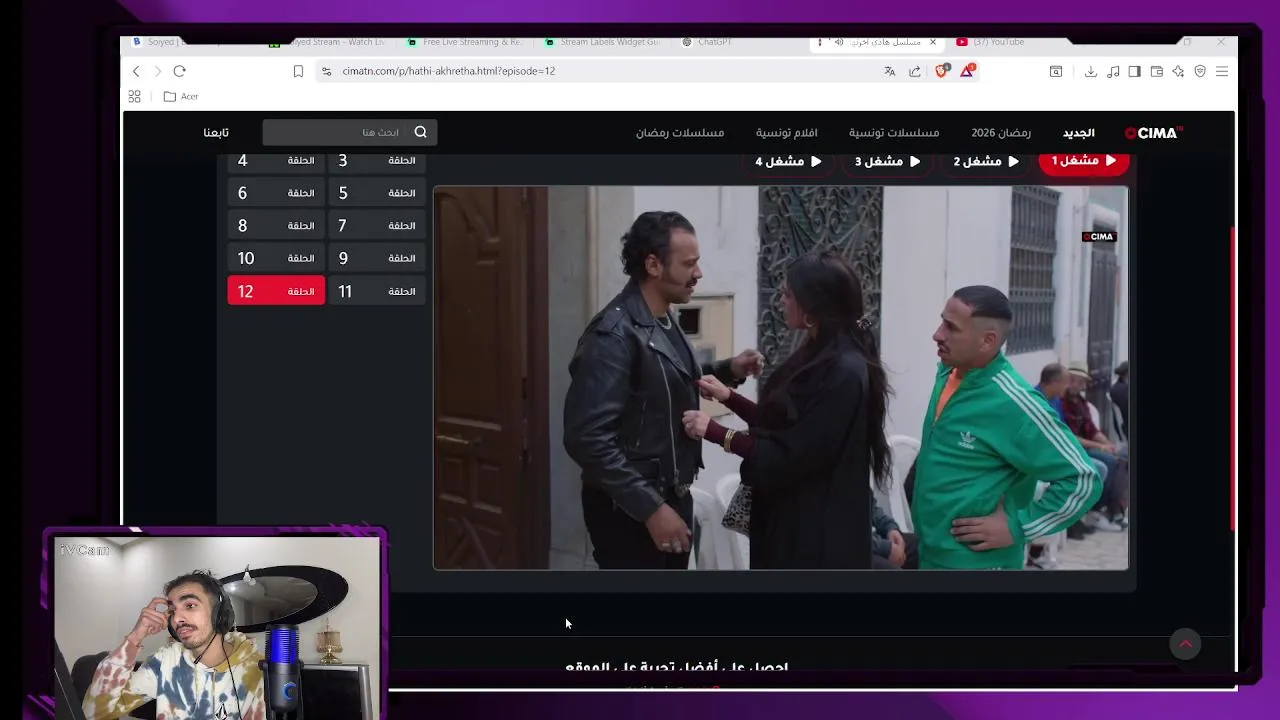Open the Acer bookmarks folder
Viewport: 1280px width, 720px height.
(x=181, y=96)
